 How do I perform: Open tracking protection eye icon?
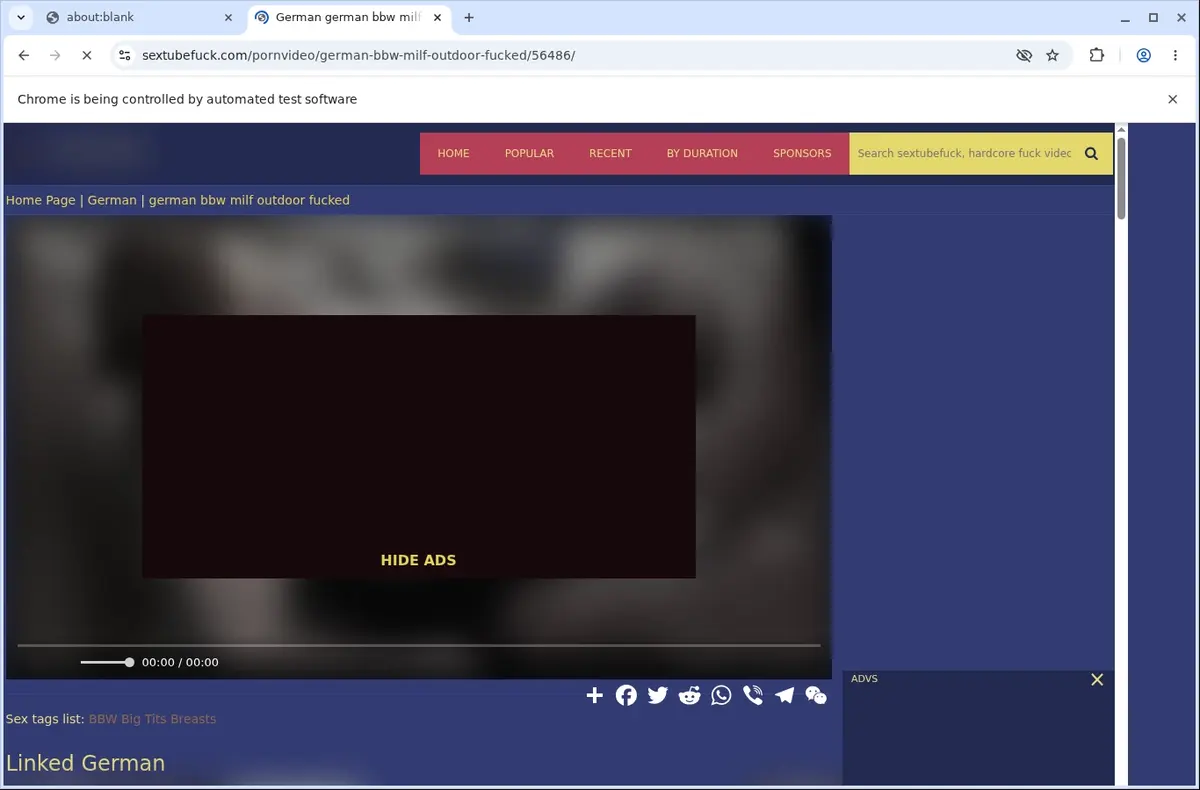pyautogui.click(x=1024, y=55)
